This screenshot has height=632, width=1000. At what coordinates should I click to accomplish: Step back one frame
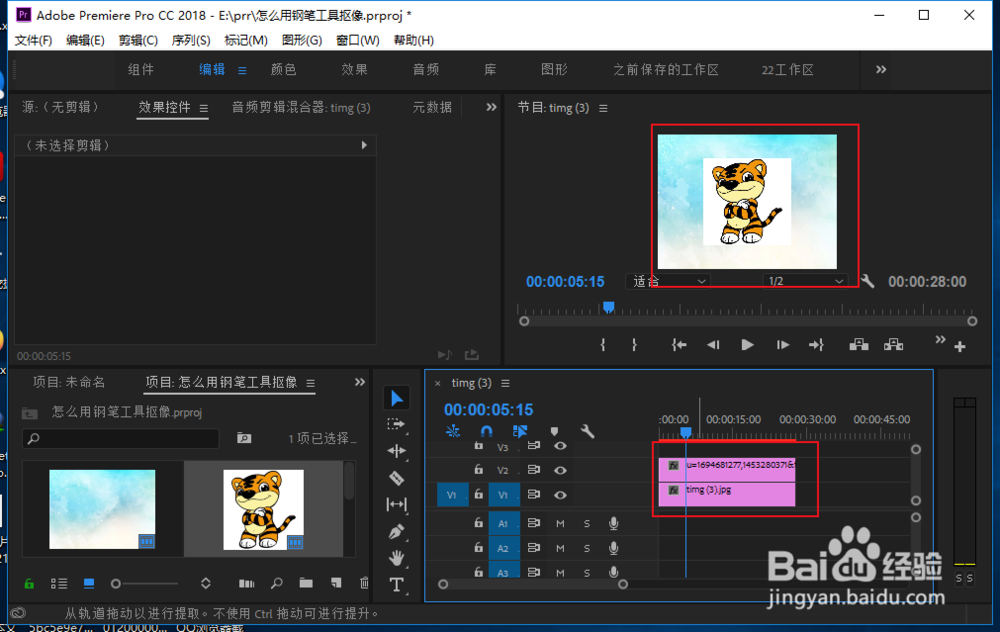point(713,345)
